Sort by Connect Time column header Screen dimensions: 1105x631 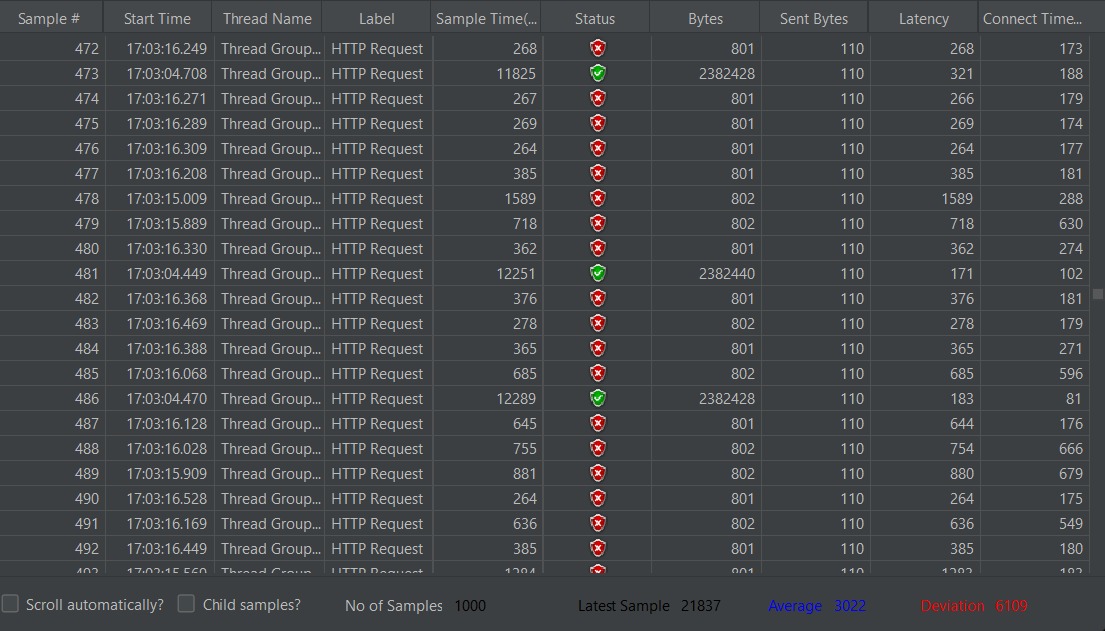click(1032, 18)
